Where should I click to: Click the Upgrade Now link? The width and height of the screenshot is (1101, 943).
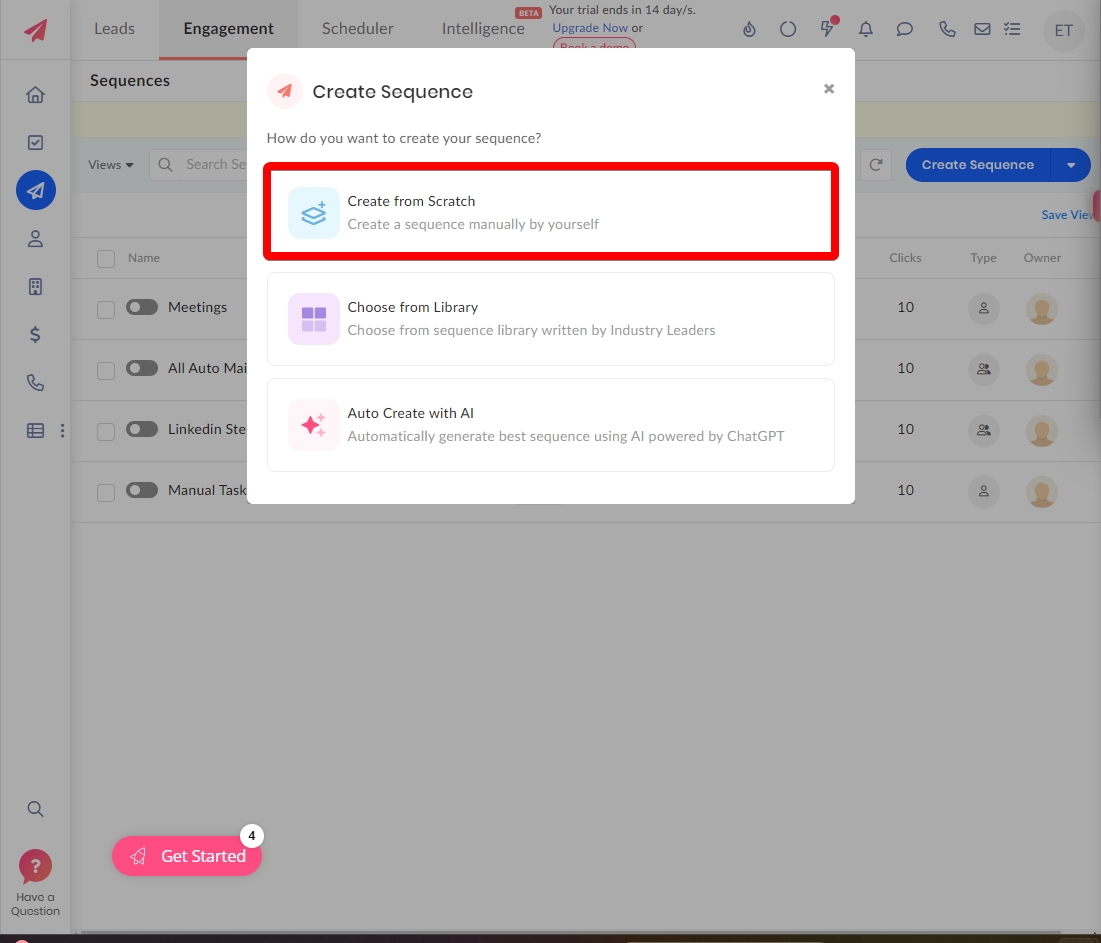point(590,28)
